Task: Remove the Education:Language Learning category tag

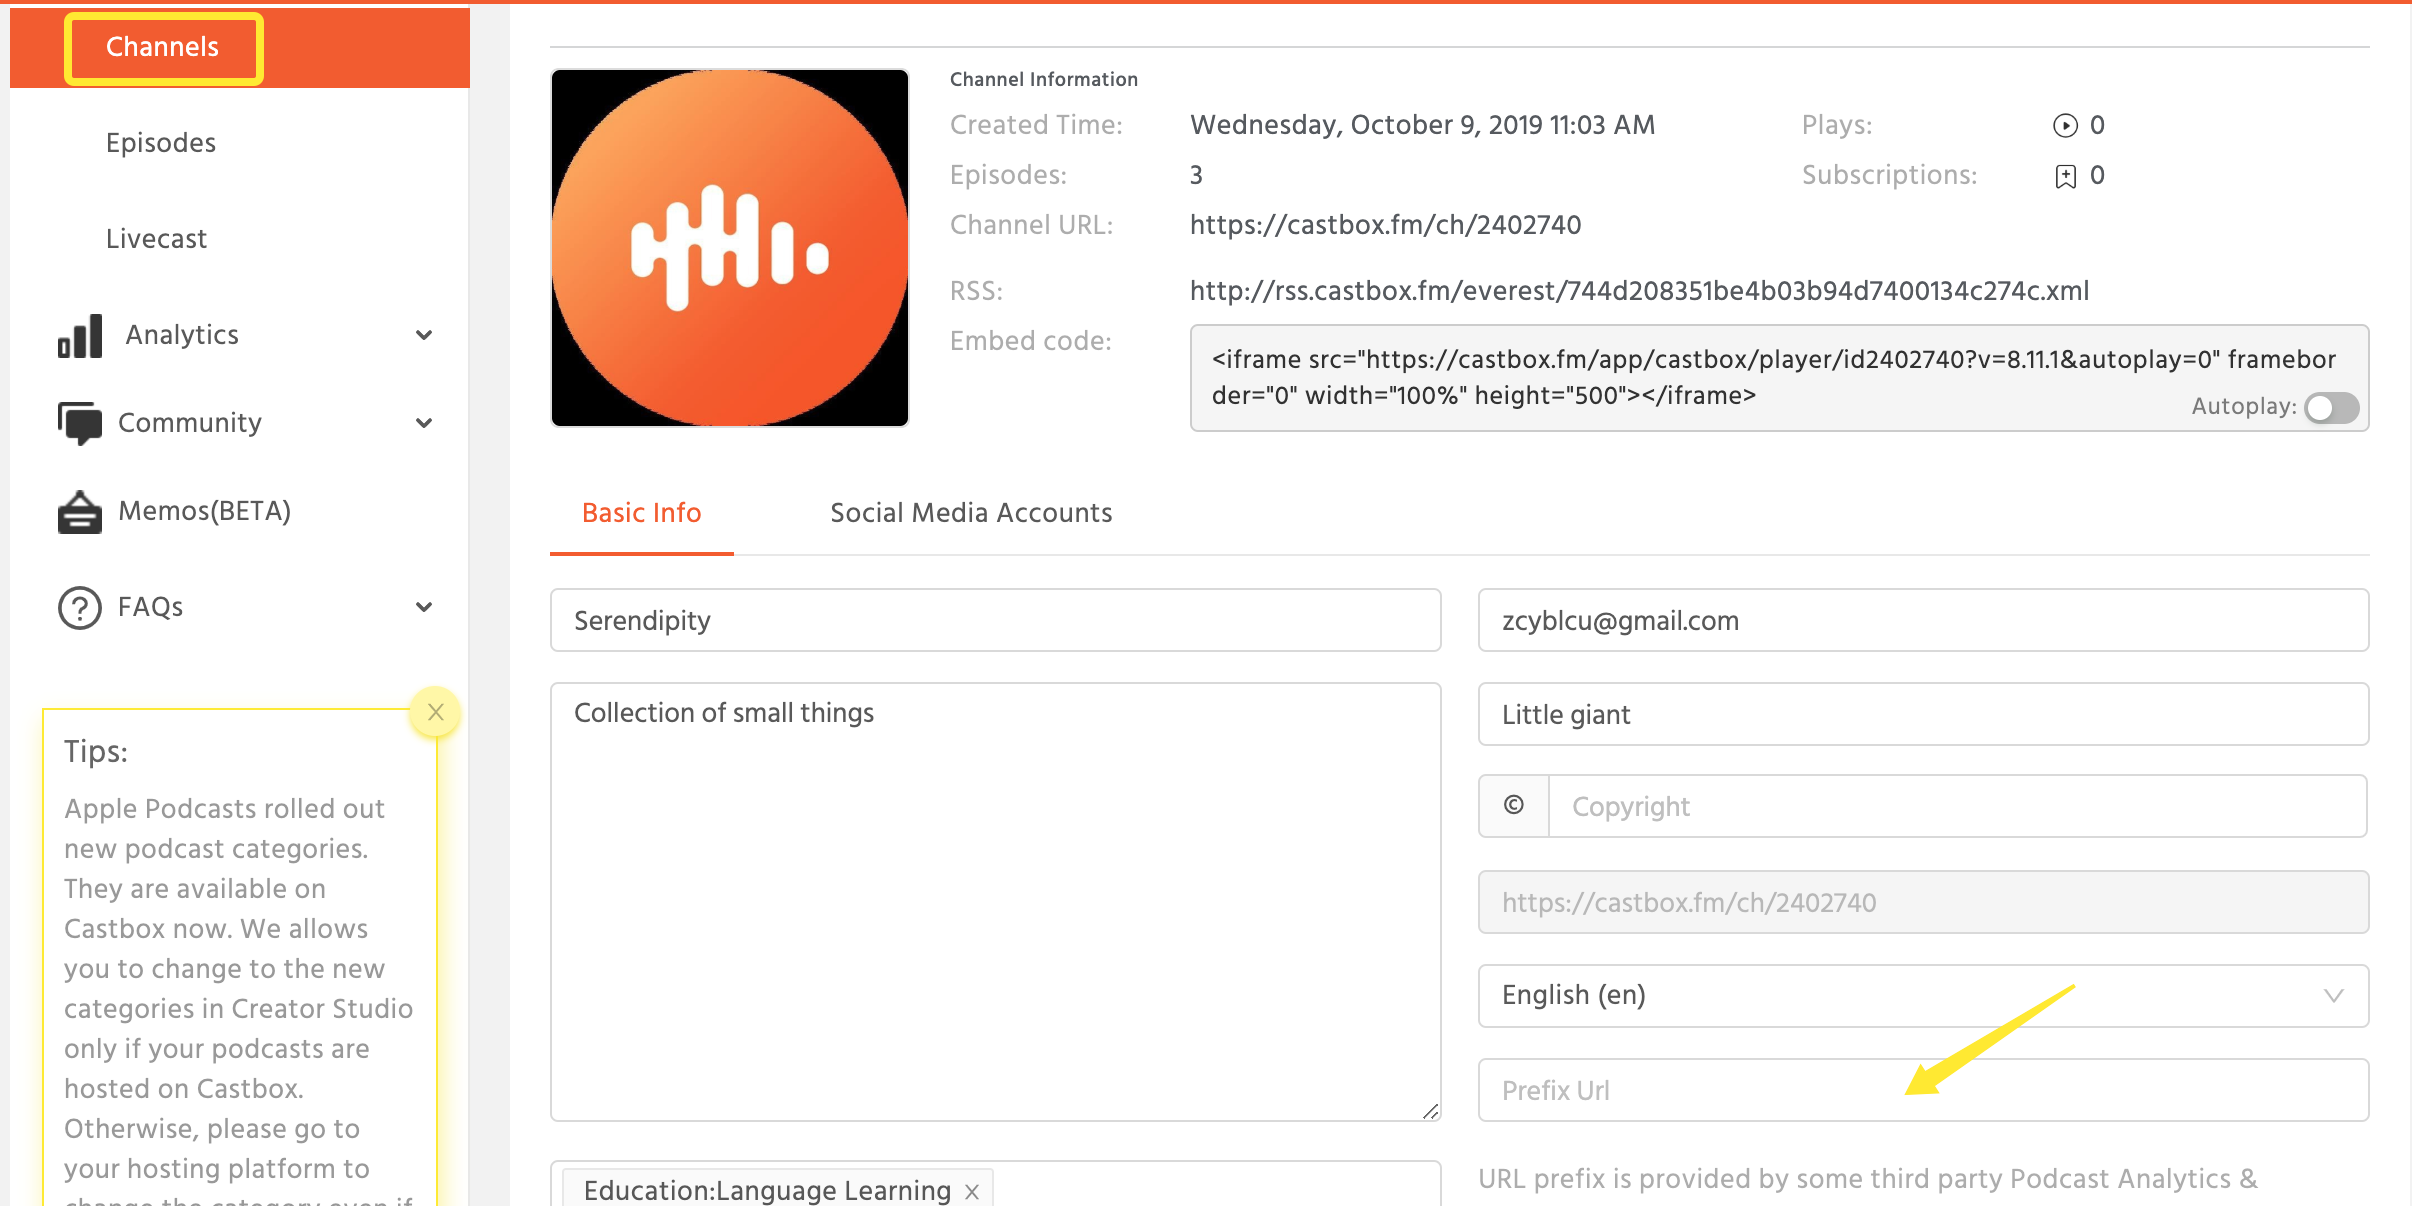Action: pos(972,1191)
